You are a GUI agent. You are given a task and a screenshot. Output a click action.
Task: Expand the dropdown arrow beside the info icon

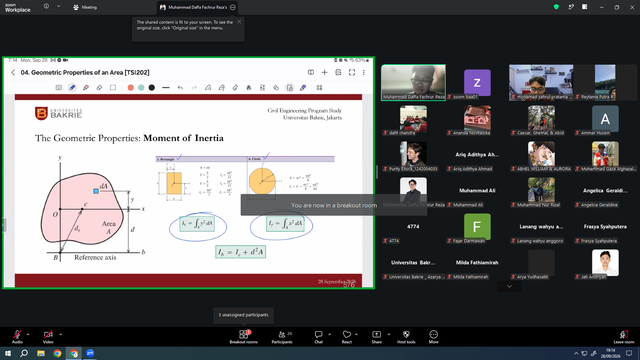[x=58, y=7]
